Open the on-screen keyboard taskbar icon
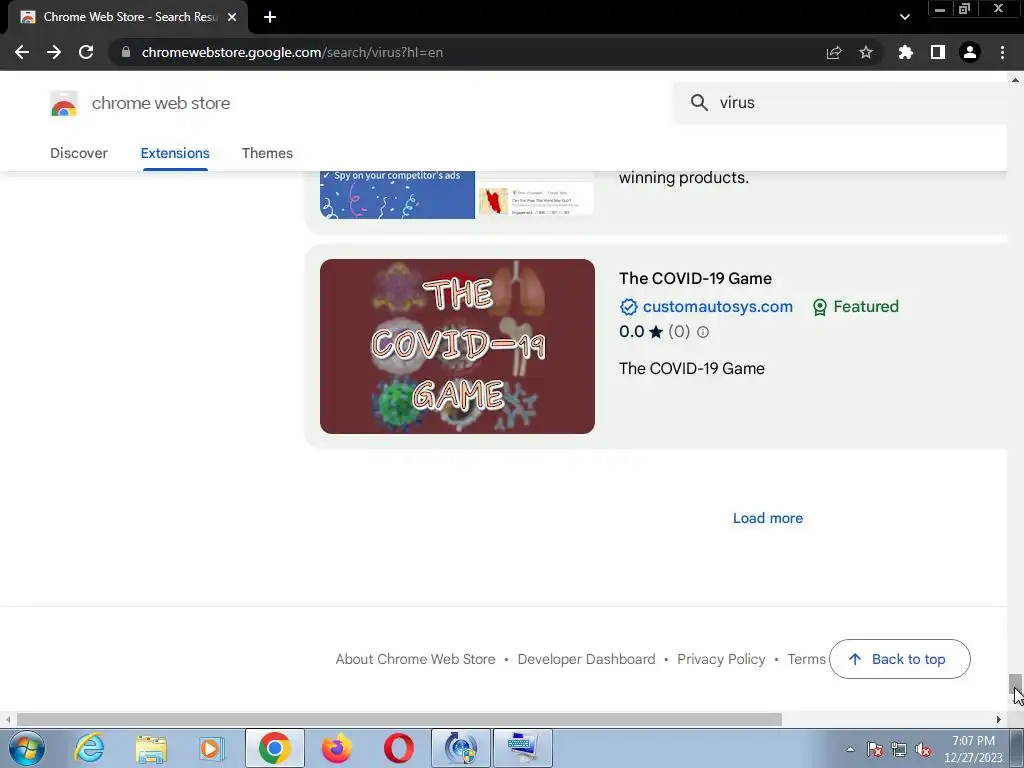The width and height of the screenshot is (1024, 768). click(522, 748)
